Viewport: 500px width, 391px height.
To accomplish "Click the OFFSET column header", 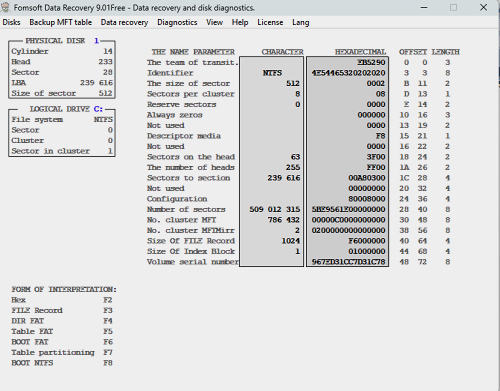I will pos(413,52).
